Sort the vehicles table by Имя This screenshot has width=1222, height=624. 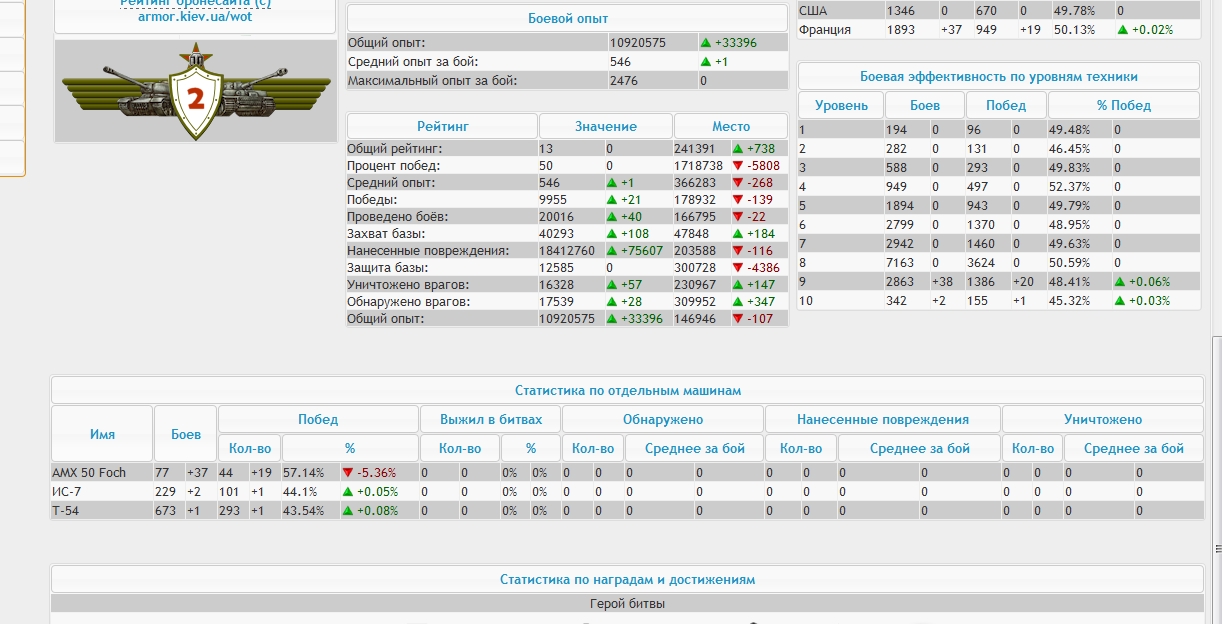pyautogui.click(x=102, y=434)
